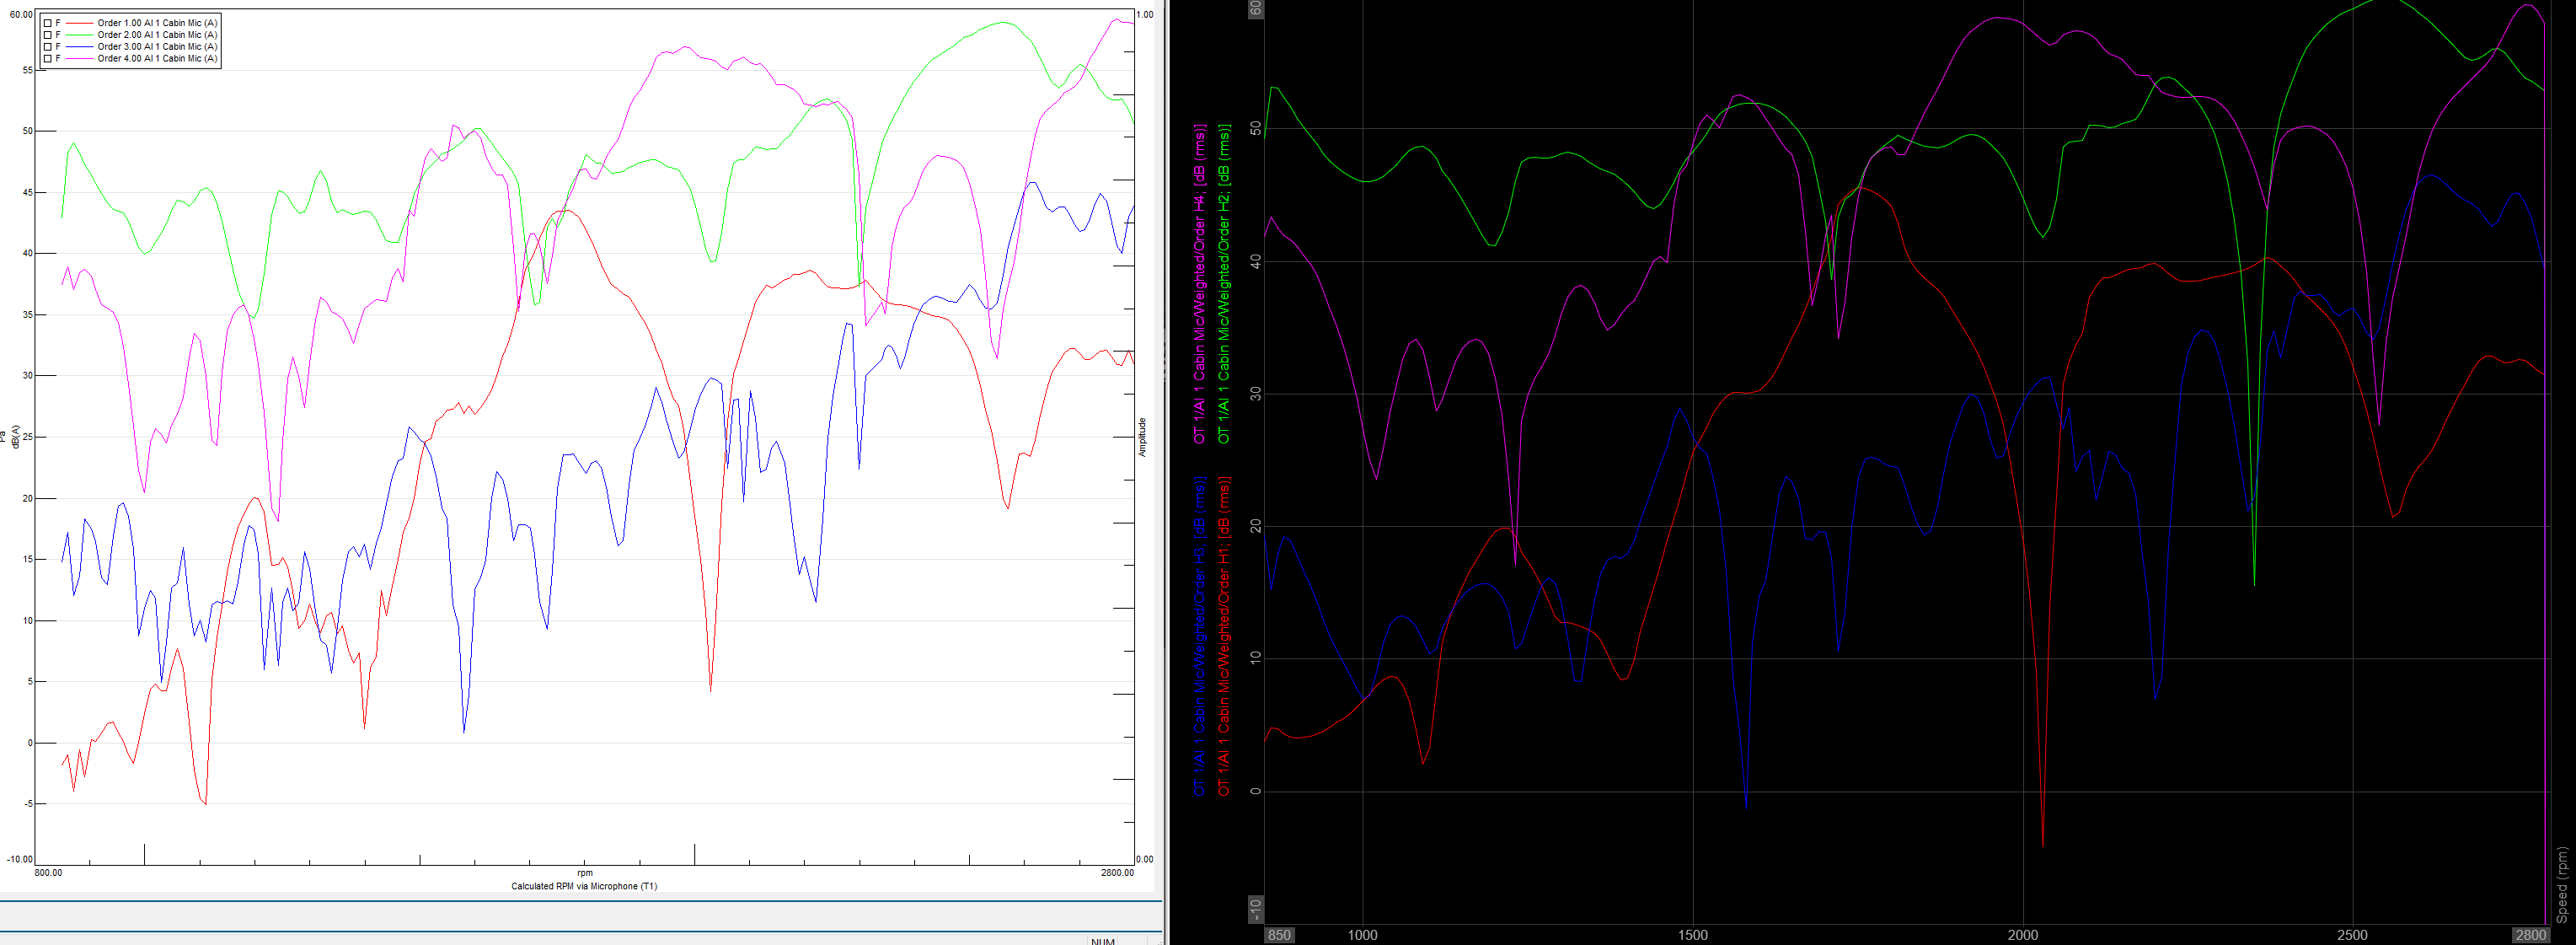The image size is (2576, 945).
Task: Click the -10 Y axis minimum box on dark chart
Action: (1256, 908)
